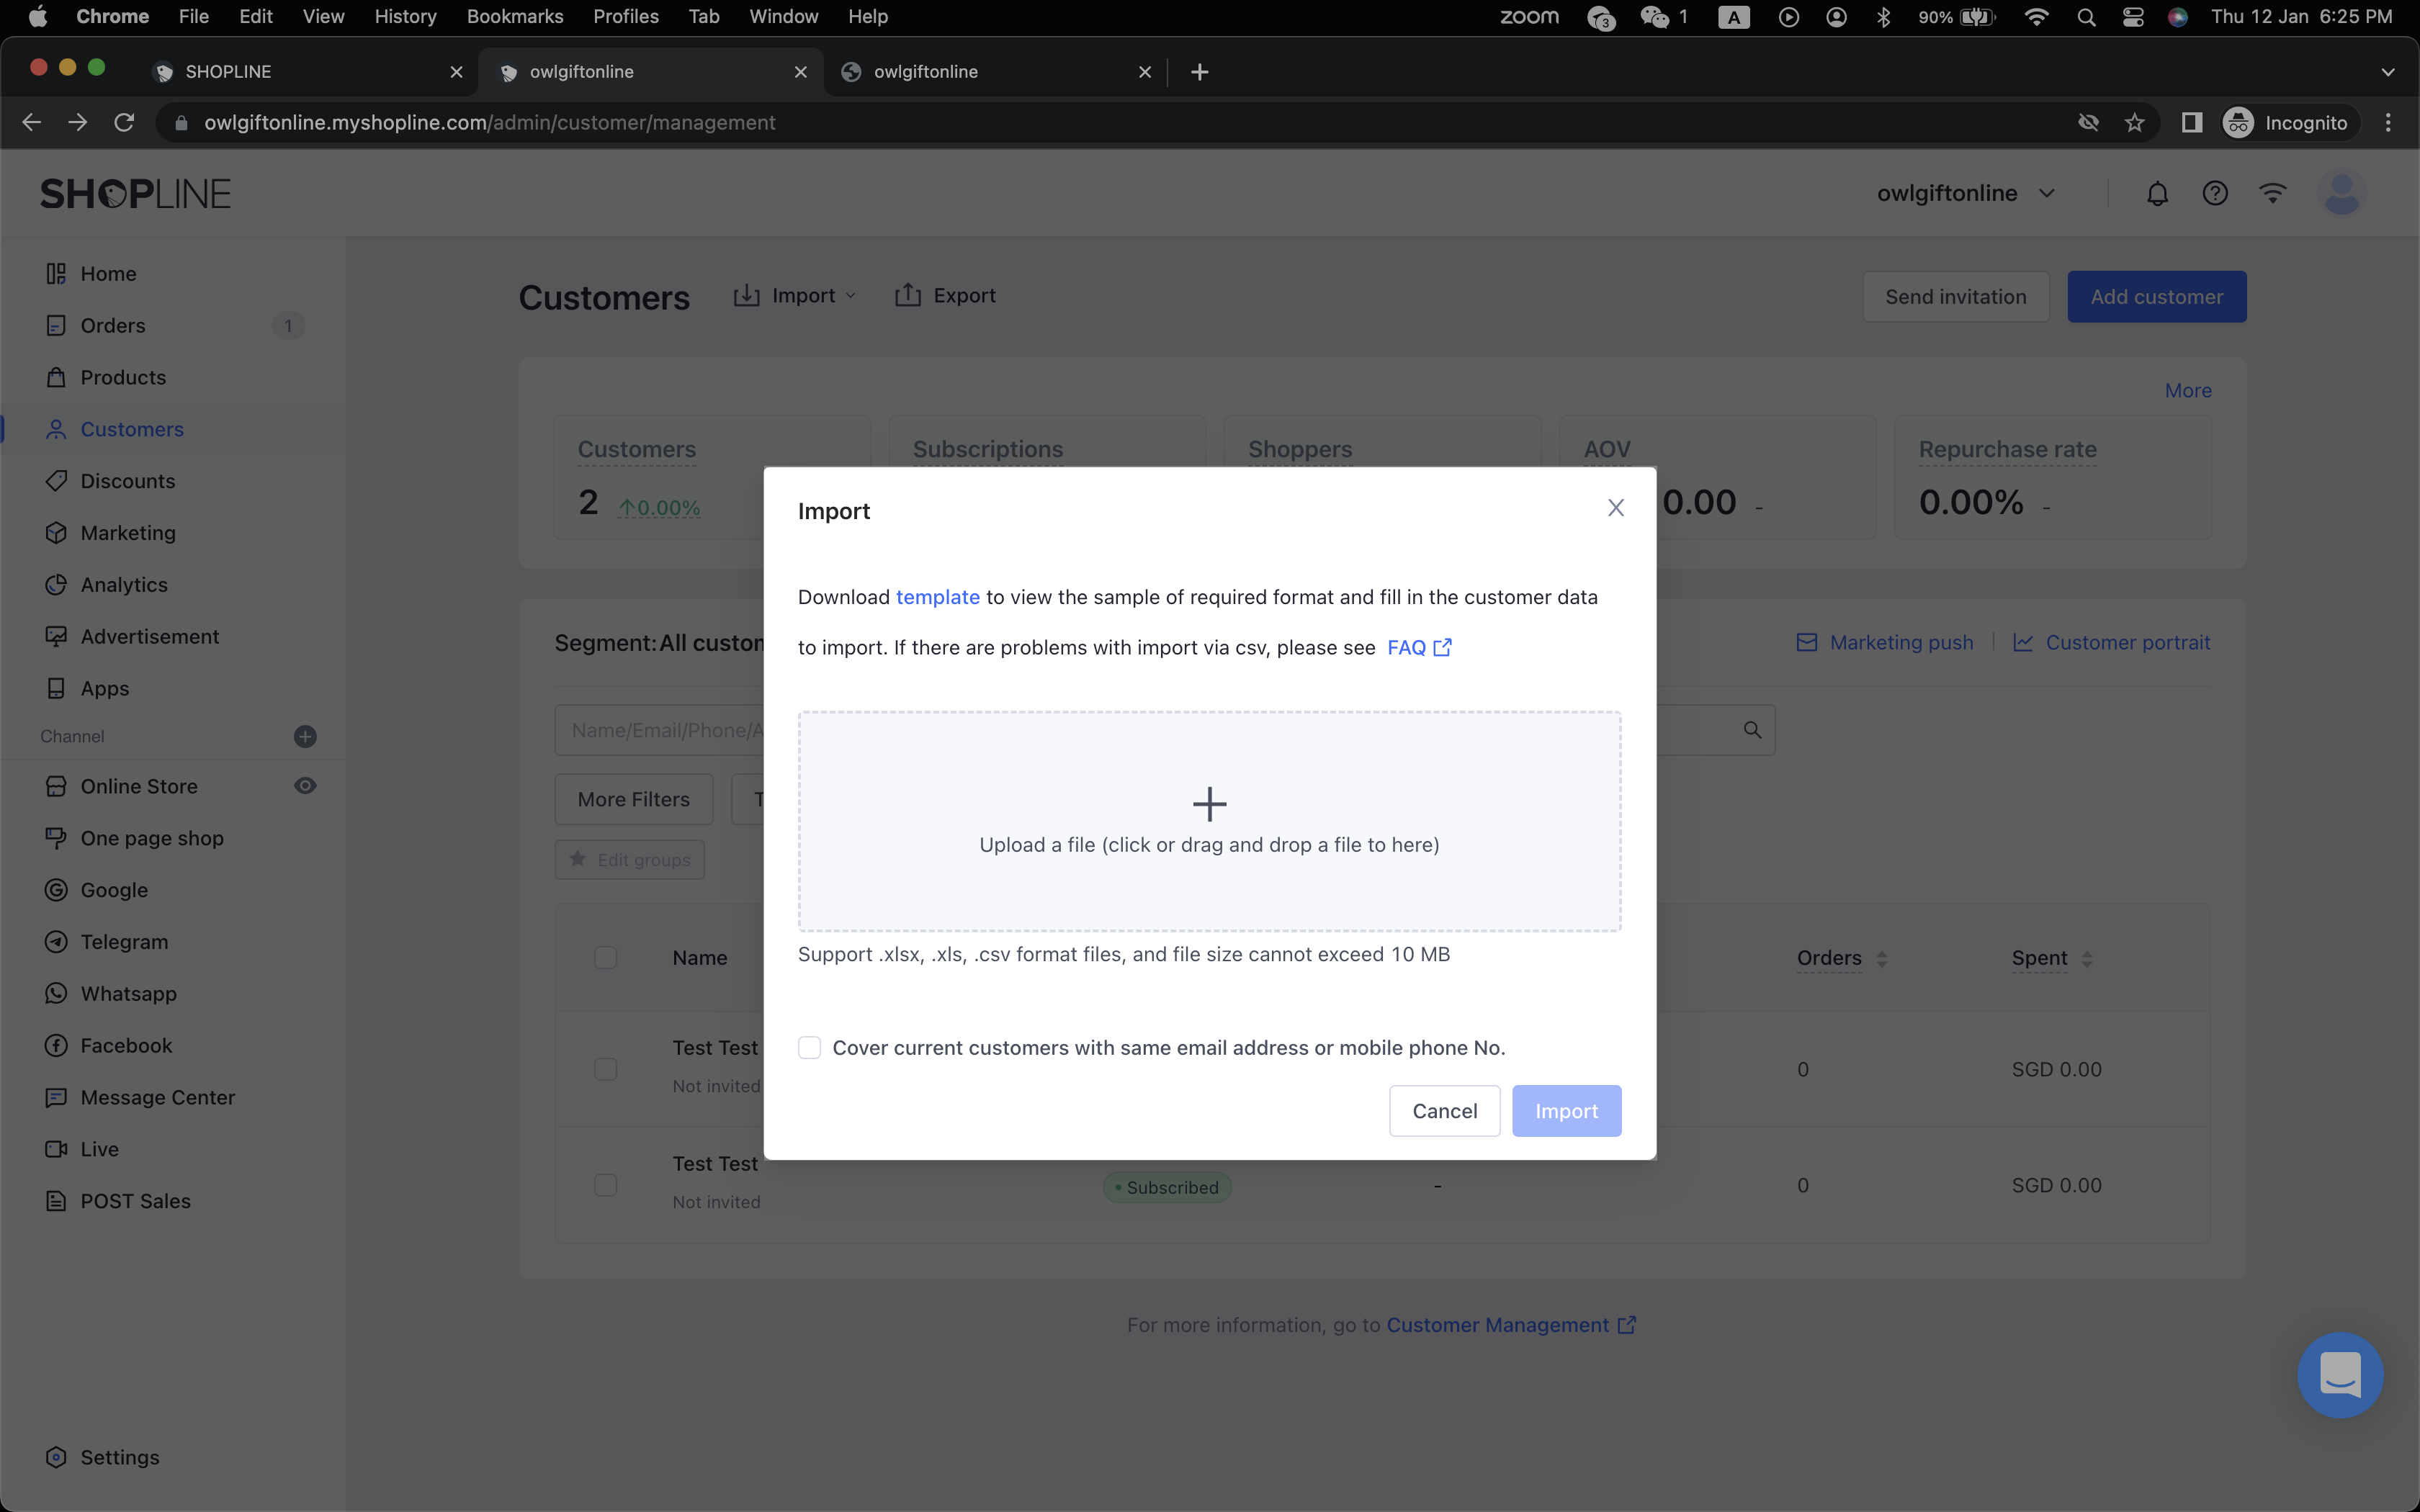Screen dimensions: 2420x1512
Task: Open One page shop channel
Action: tap(151, 838)
